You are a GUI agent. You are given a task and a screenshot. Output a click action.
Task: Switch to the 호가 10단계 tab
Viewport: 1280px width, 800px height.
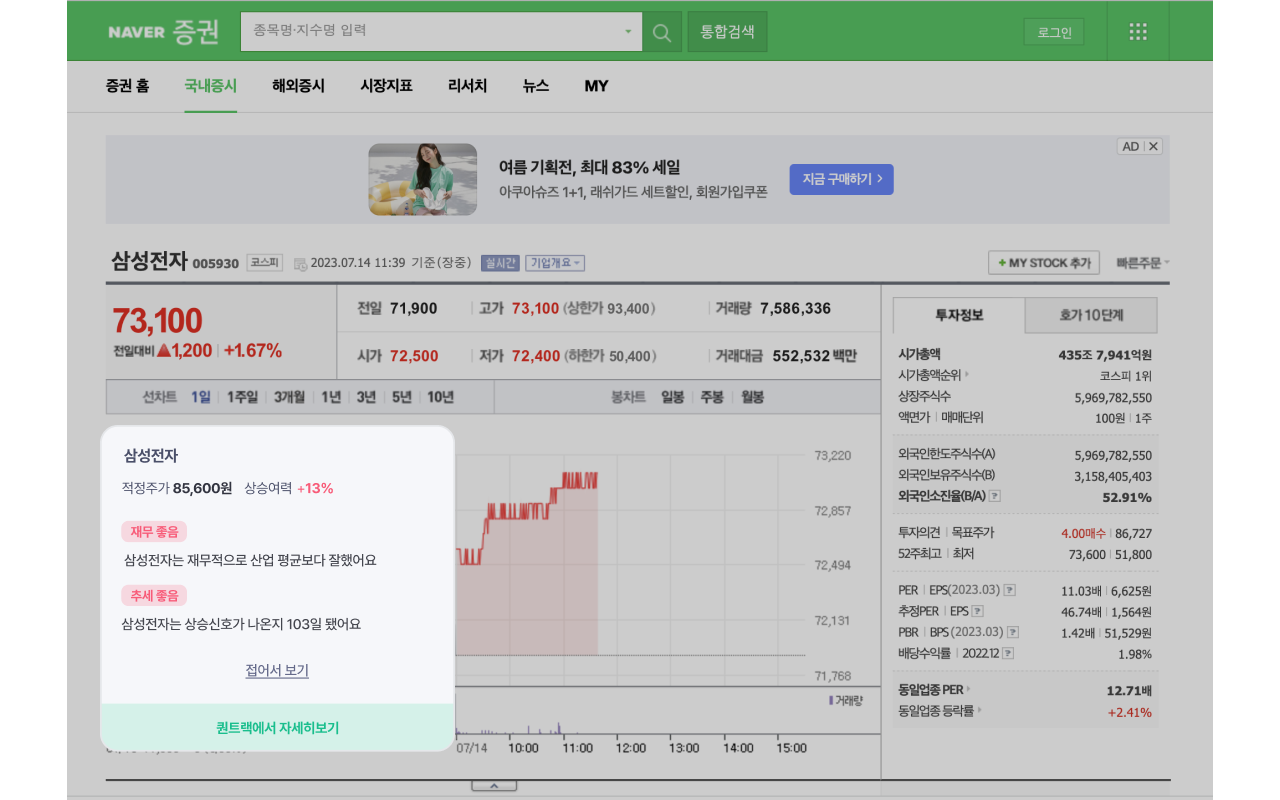pyautogui.click(x=1091, y=315)
